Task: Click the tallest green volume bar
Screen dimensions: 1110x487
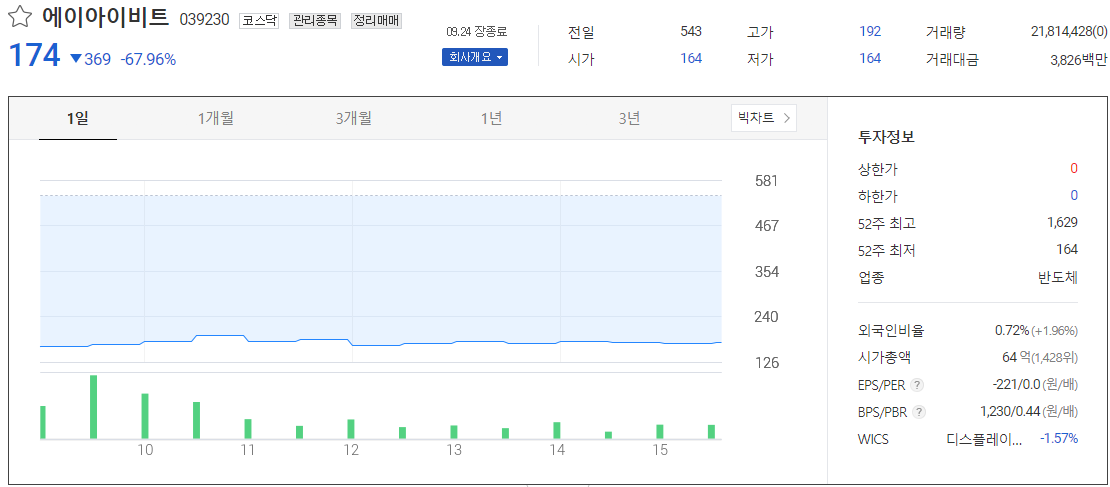Action: click(x=93, y=407)
